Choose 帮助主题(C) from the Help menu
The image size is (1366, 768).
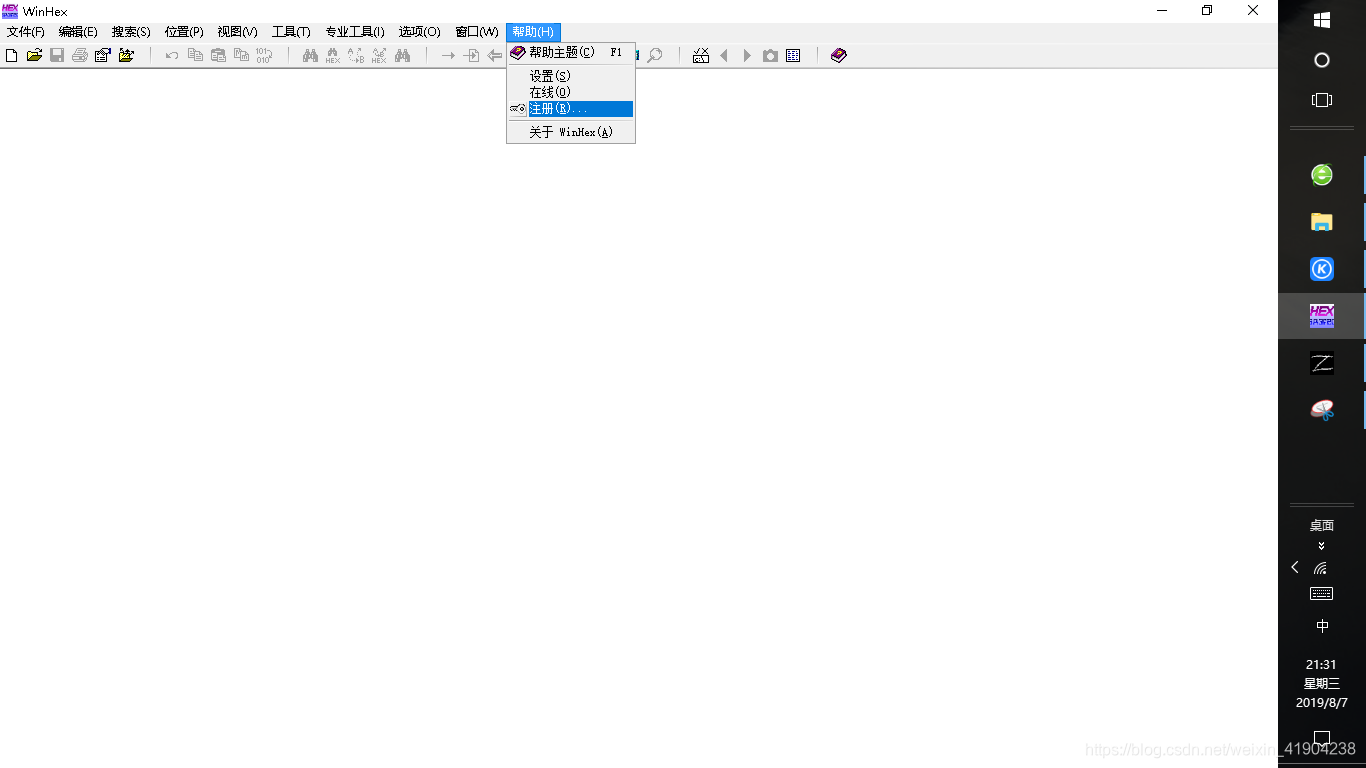pos(571,52)
